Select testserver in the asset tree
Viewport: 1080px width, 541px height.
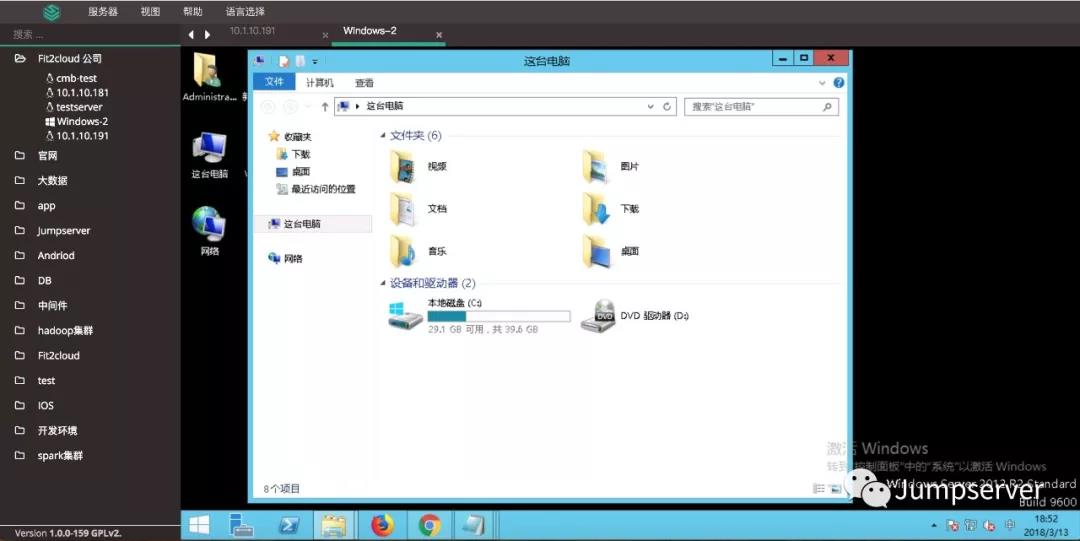[79, 107]
